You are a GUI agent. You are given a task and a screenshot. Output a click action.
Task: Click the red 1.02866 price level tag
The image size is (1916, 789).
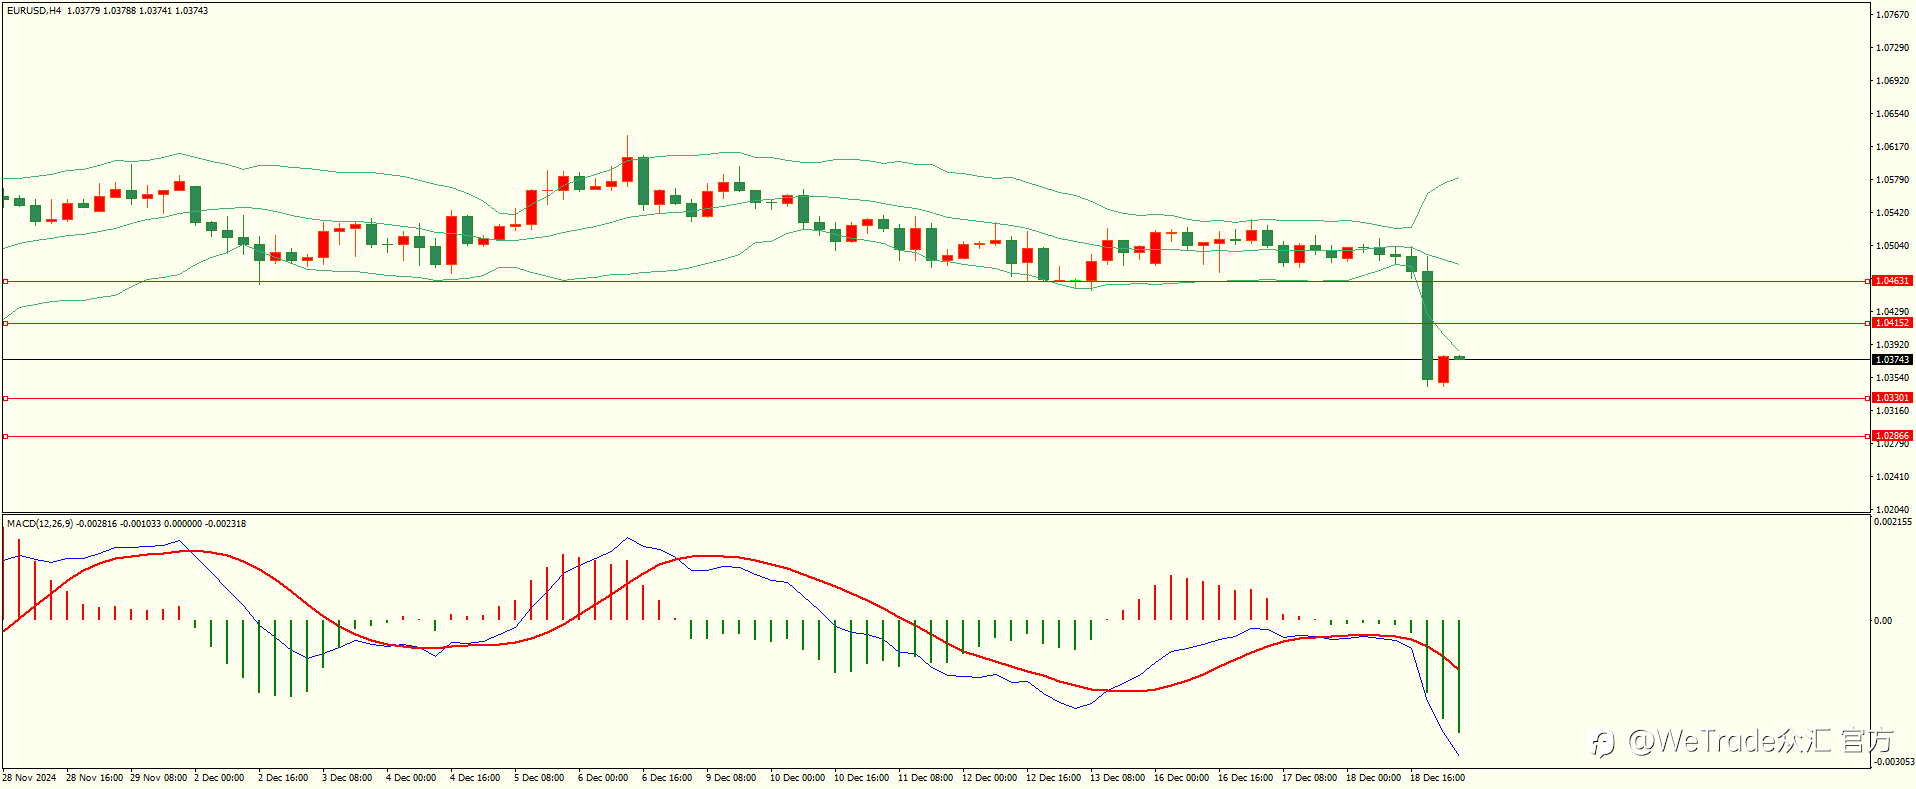point(1892,436)
